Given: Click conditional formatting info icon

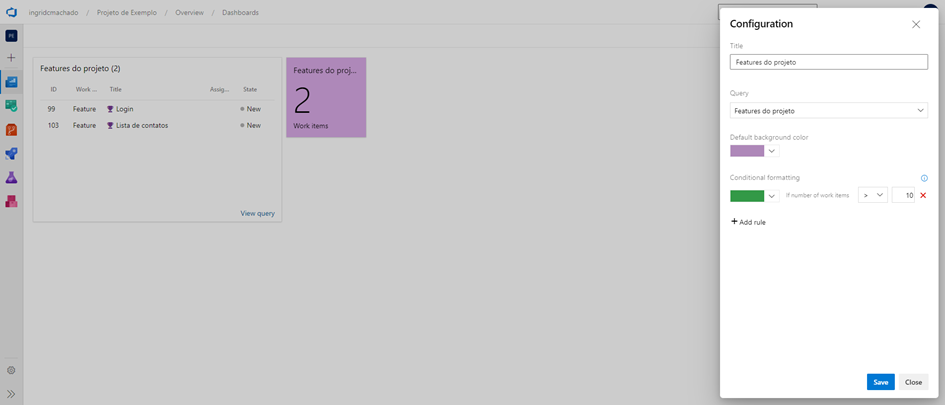Looking at the screenshot, I should [x=924, y=178].
